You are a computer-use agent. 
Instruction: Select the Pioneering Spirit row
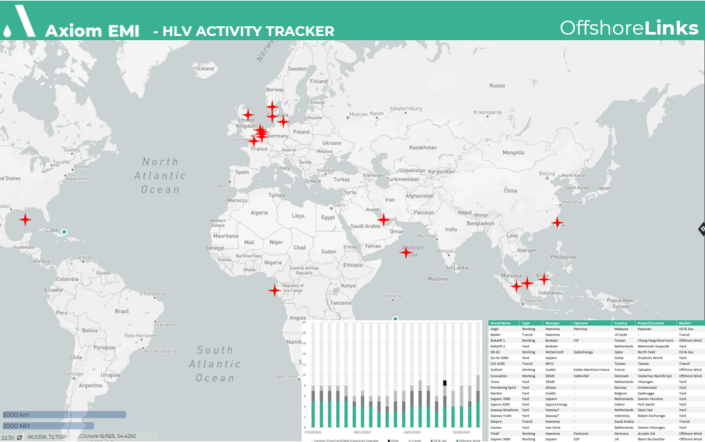tap(597, 387)
